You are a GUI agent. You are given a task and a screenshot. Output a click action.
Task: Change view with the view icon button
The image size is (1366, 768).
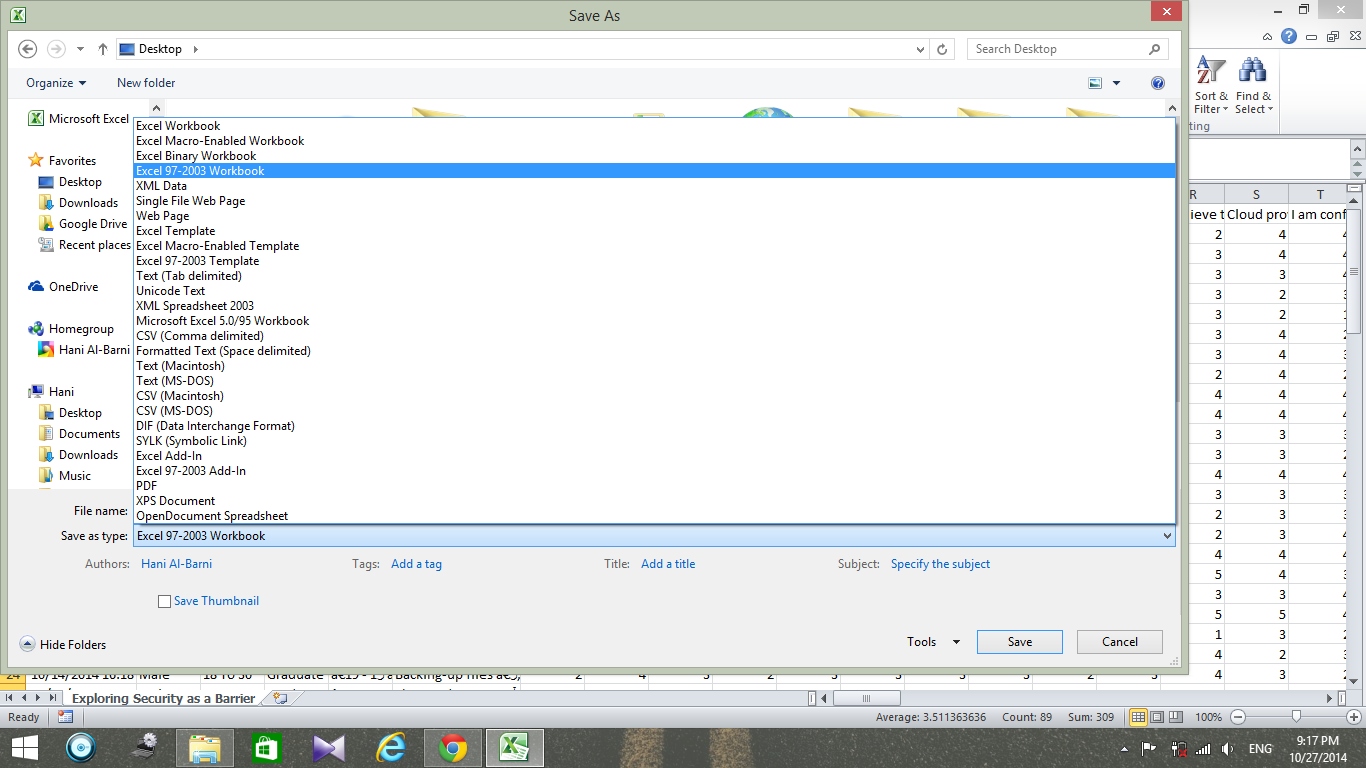pyautogui.click(x=1095, y=83)
